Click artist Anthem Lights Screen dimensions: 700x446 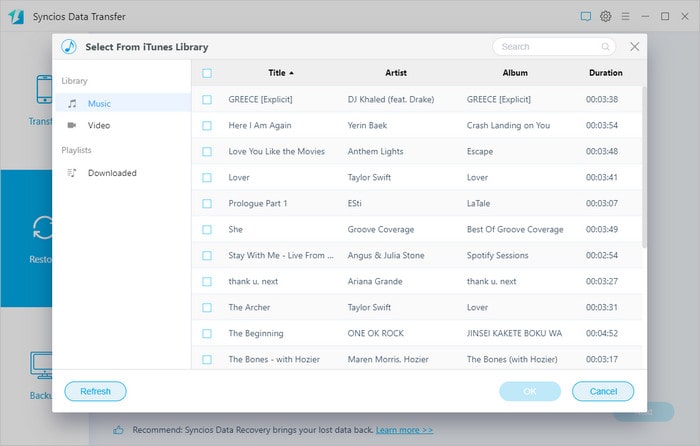[375, 151]
